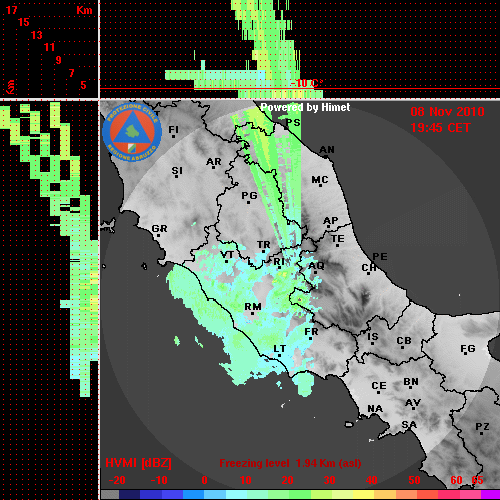The height and width of the screenshot is (500, 500).
Task: Click the IS city label on map
Action: 373,337
